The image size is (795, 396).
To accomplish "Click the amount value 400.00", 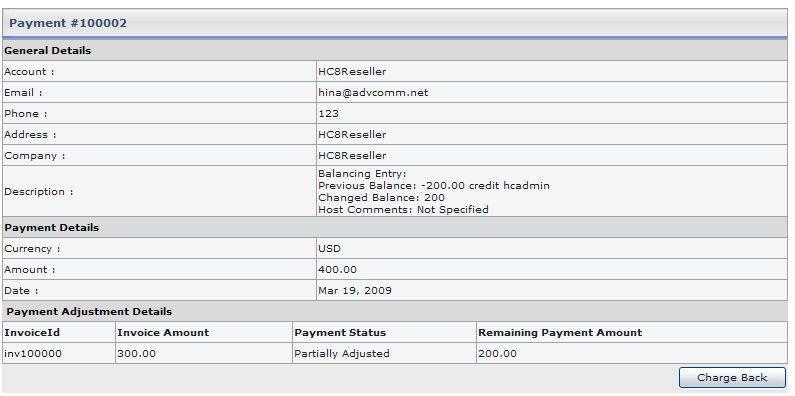I will pyautogui.click(x=337, y=270).
